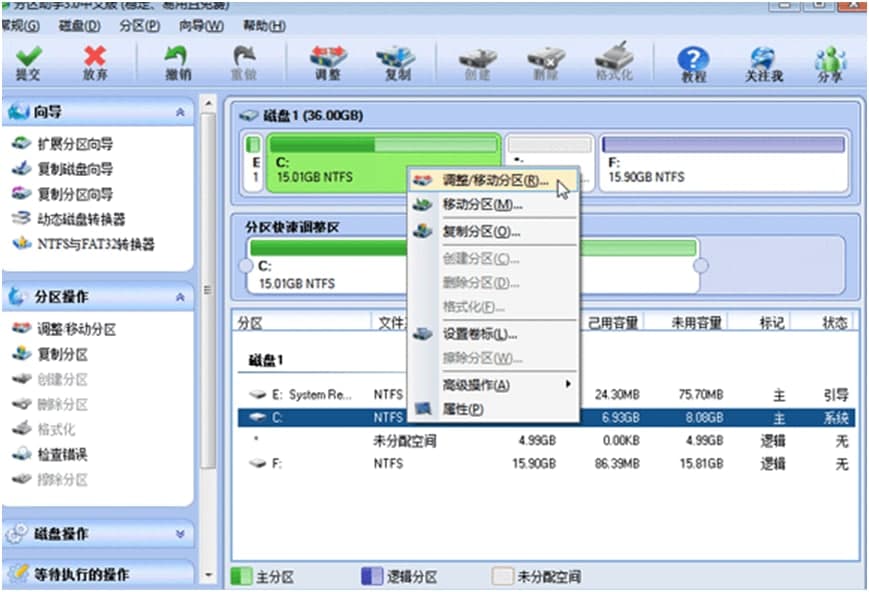Click the 已用容量 column header
Screen dimensions: 869x592
pyautogui.click(x=612, y=323)
